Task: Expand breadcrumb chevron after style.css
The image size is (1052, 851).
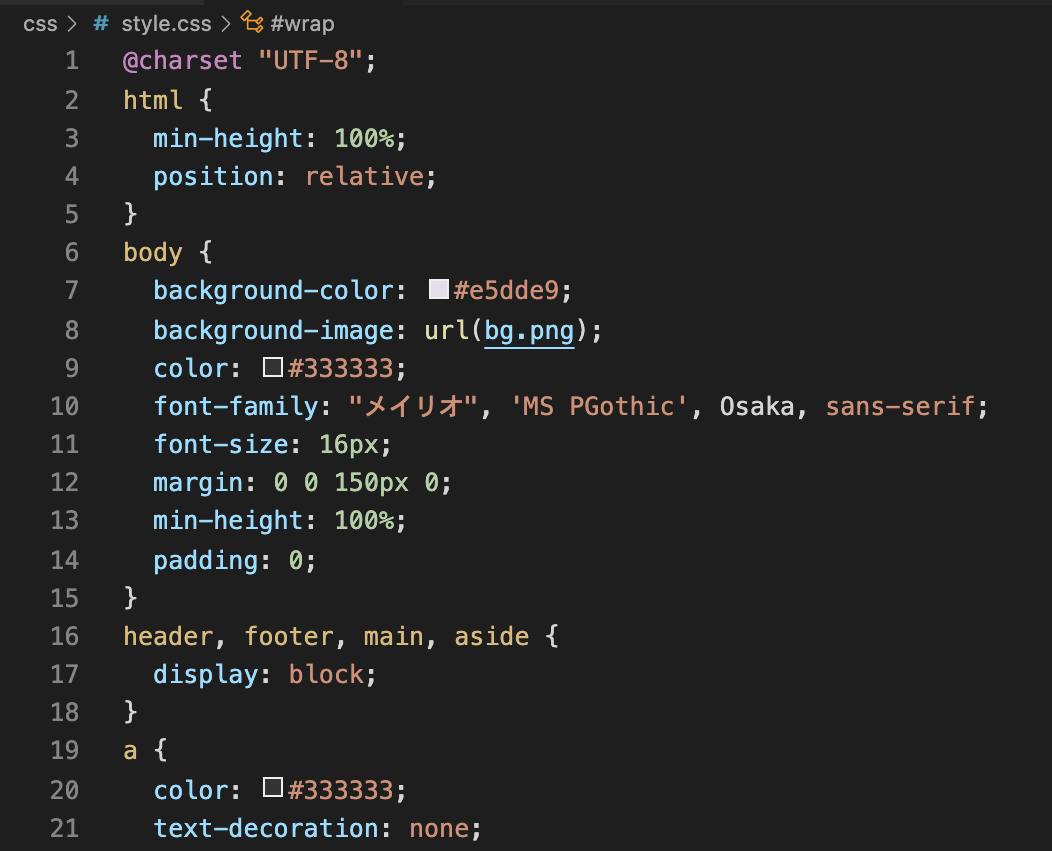Action: coord(226,22)
